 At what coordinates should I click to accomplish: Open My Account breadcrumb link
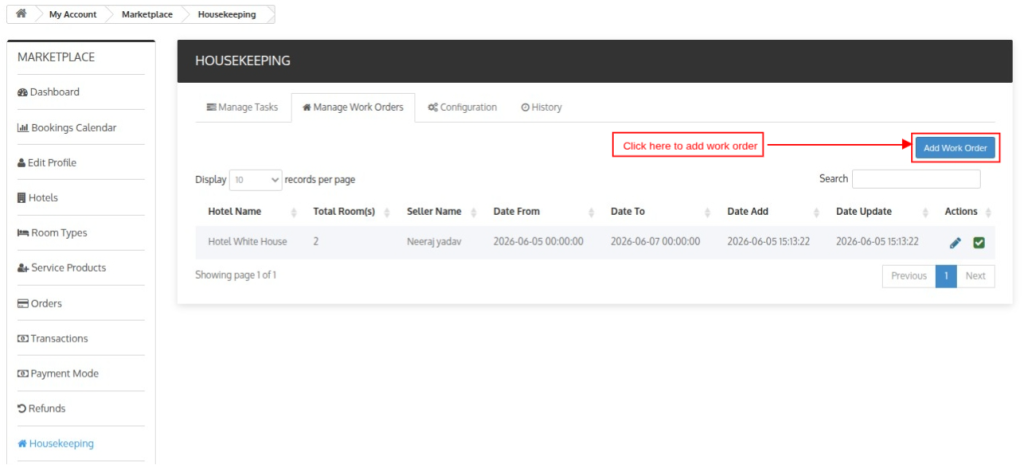[72, 14]
